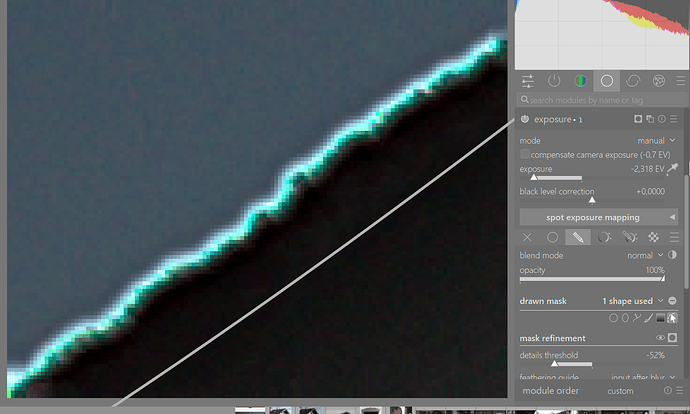Click the search magnifier icon
690x414 pixels.
525,99
